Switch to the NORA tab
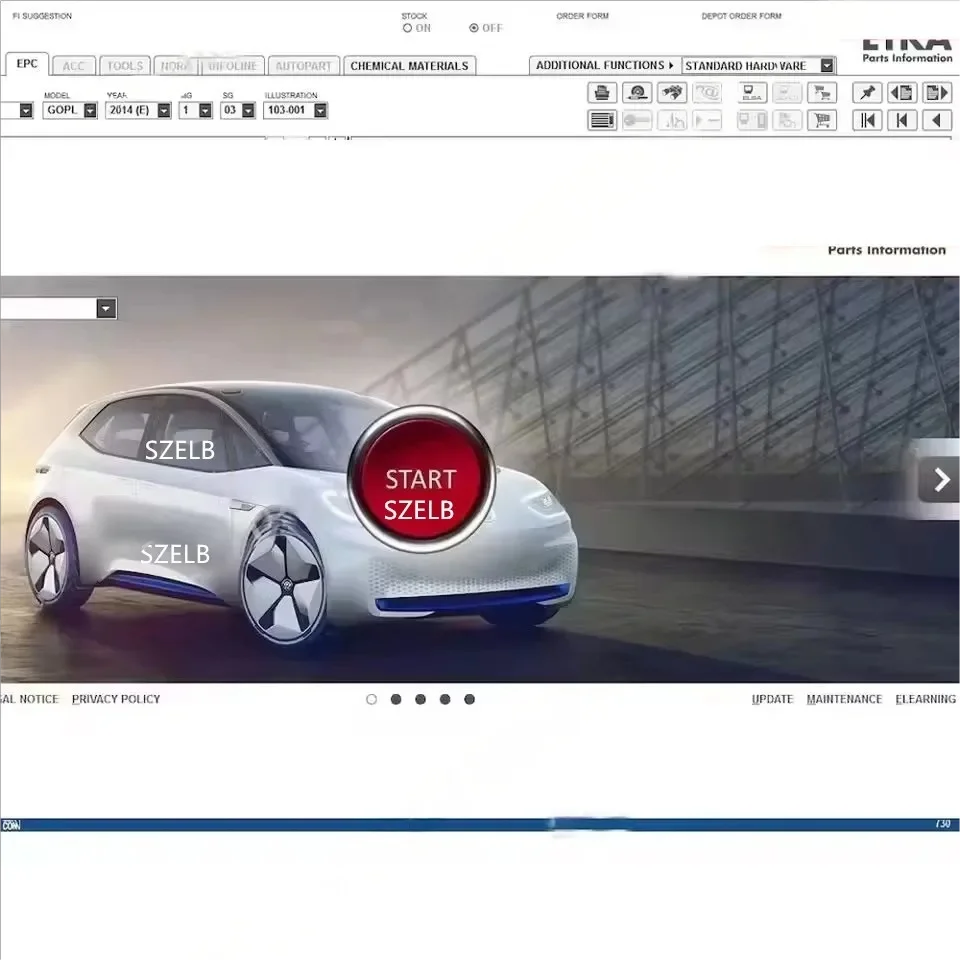Image resolution: width=960 pixels, height=960 pixels. click(x=175, y=66)
